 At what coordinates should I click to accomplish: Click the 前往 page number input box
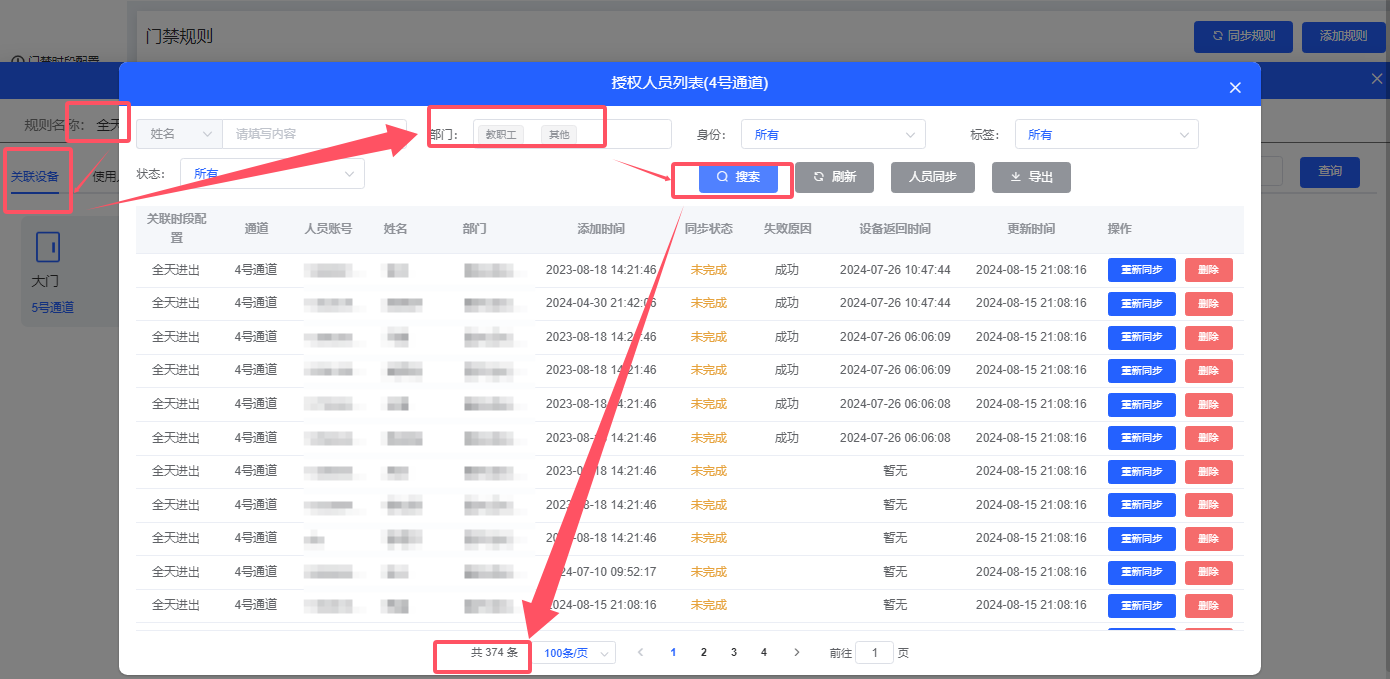point(875,653)
